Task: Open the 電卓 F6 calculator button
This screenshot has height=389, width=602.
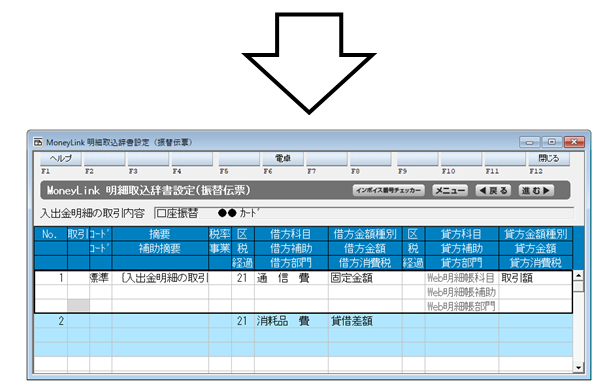Action: (x=283, y=159)
